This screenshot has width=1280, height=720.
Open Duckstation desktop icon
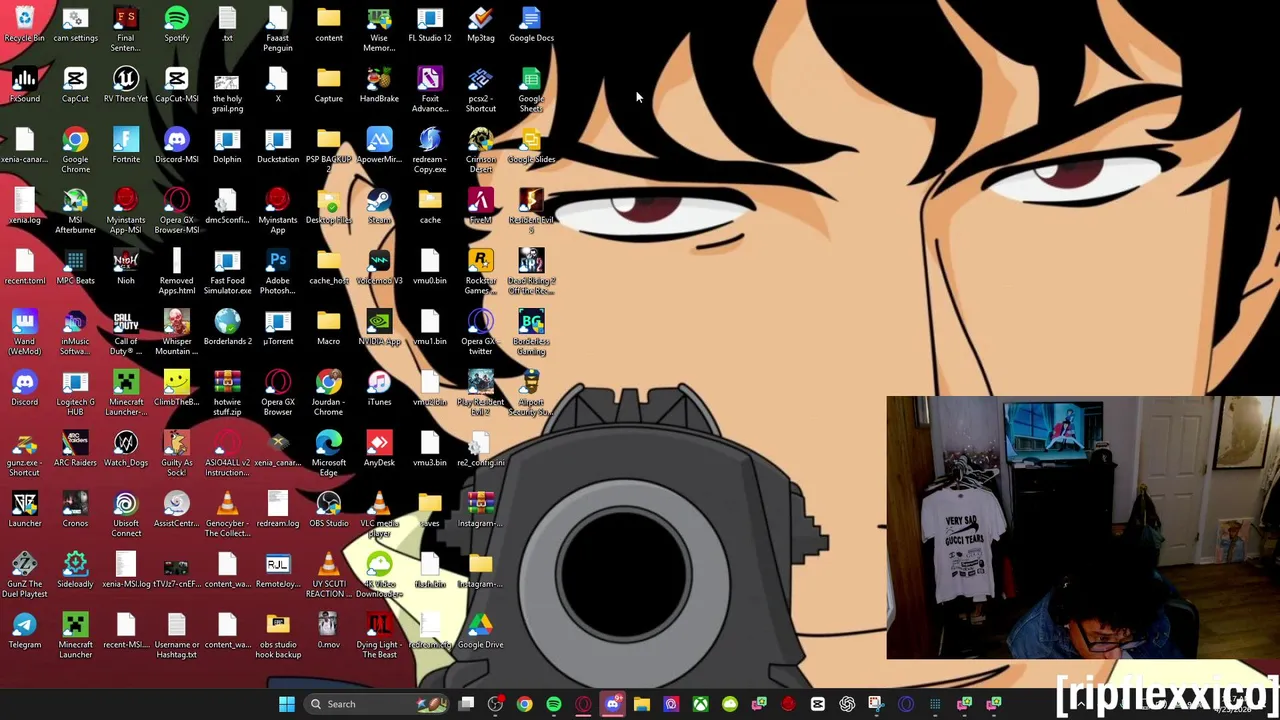[x=278, y=145]
